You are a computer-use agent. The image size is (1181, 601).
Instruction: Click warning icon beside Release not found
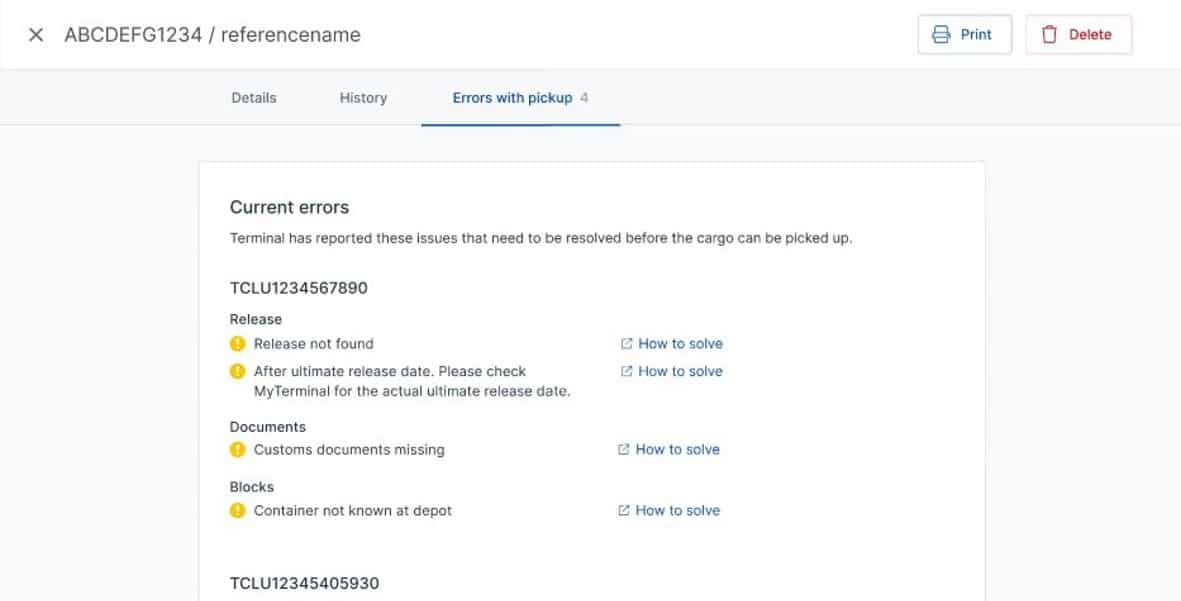click(x=237, y=344)
